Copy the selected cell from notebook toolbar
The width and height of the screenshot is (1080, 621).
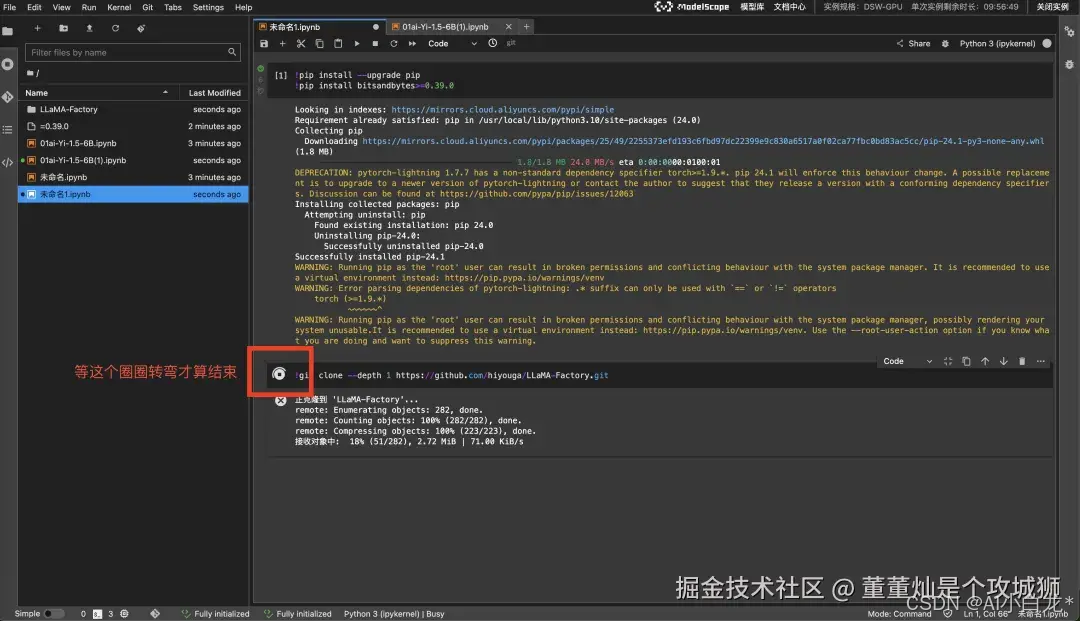click(x=320, y=43)
